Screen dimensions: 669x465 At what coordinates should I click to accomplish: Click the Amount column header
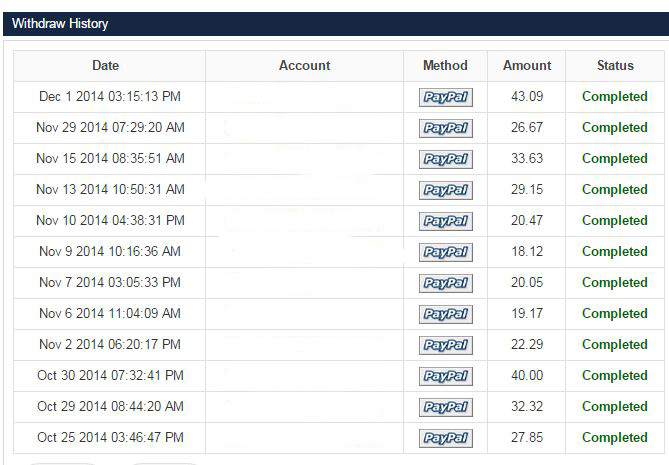pyautogui.click(x=527, y=65)
